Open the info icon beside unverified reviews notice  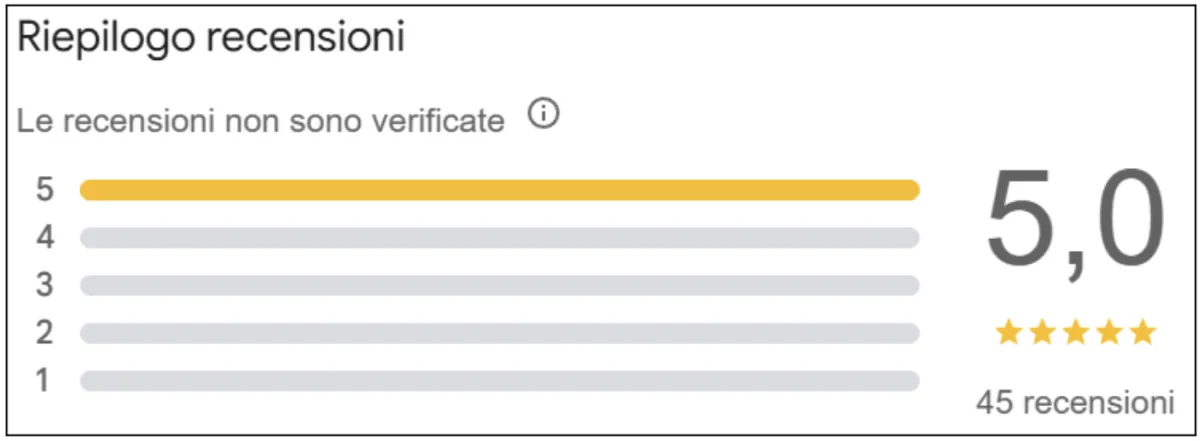pos(543,115)
